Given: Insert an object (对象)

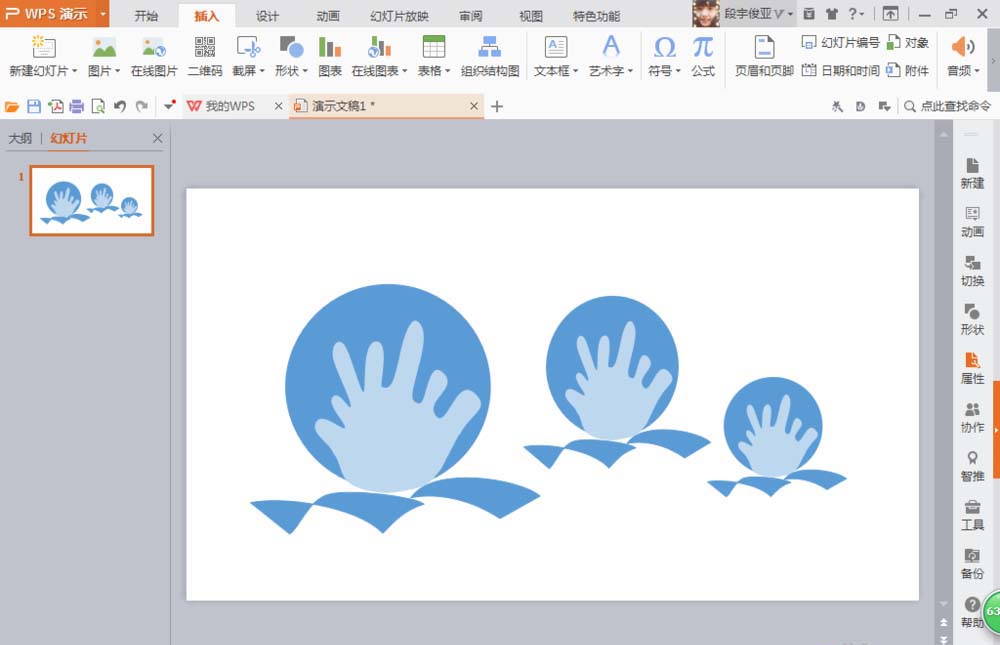Looking at the screenshot, I should pos(908,43).
